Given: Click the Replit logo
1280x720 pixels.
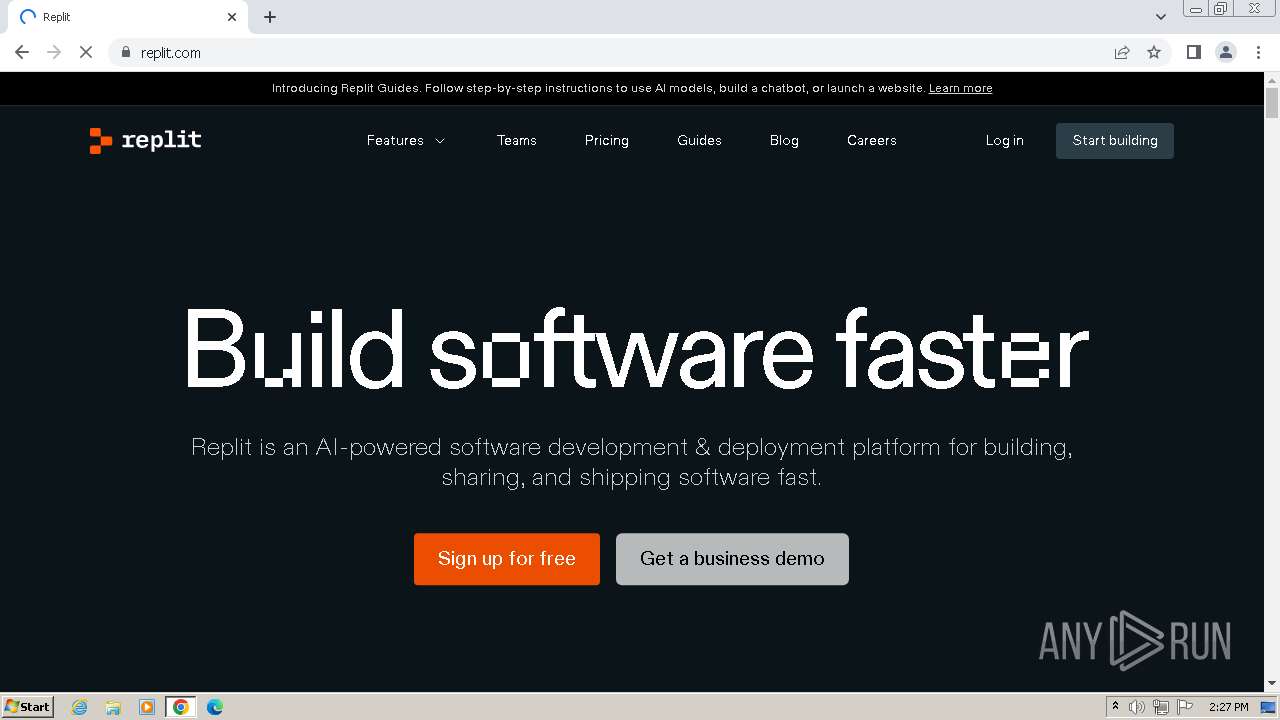Looking at the screenshot, I should (x=145, y=140).
